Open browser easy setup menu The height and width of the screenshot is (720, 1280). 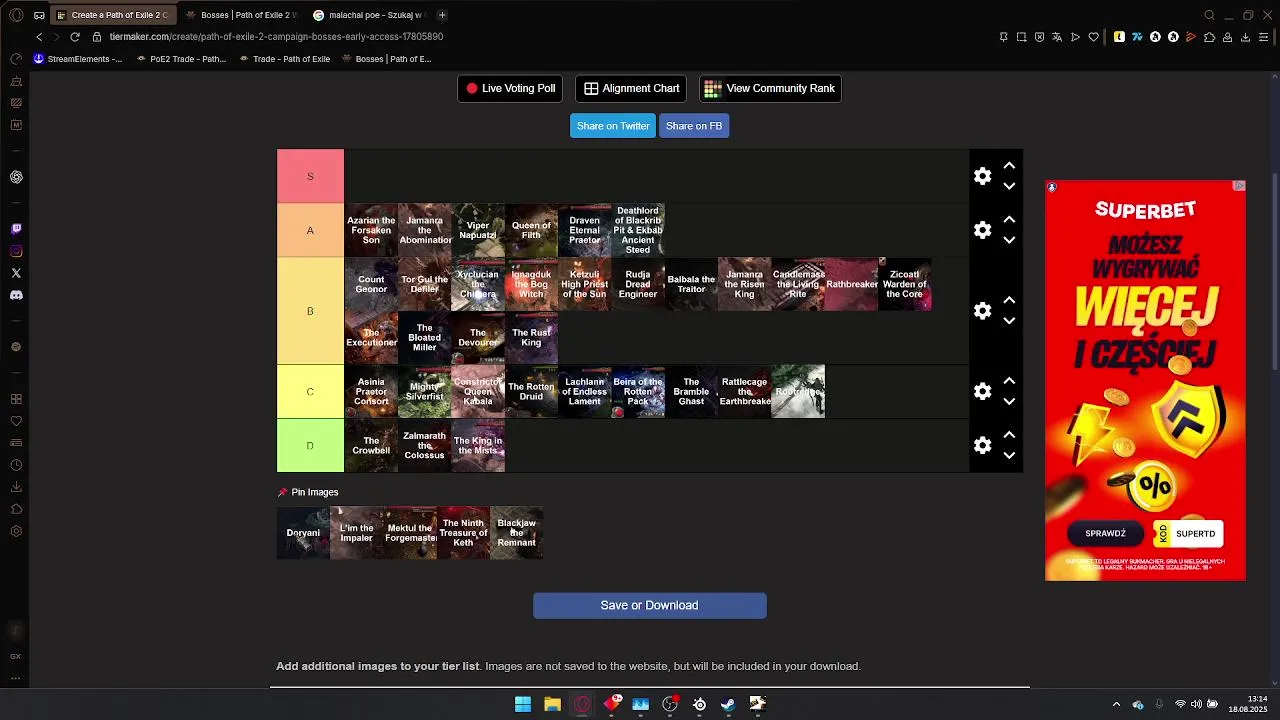[1265, 37]
